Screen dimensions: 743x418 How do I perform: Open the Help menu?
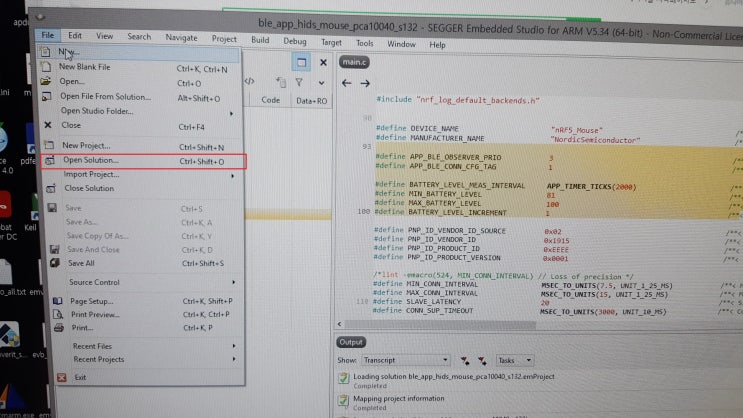coord(437,45)
